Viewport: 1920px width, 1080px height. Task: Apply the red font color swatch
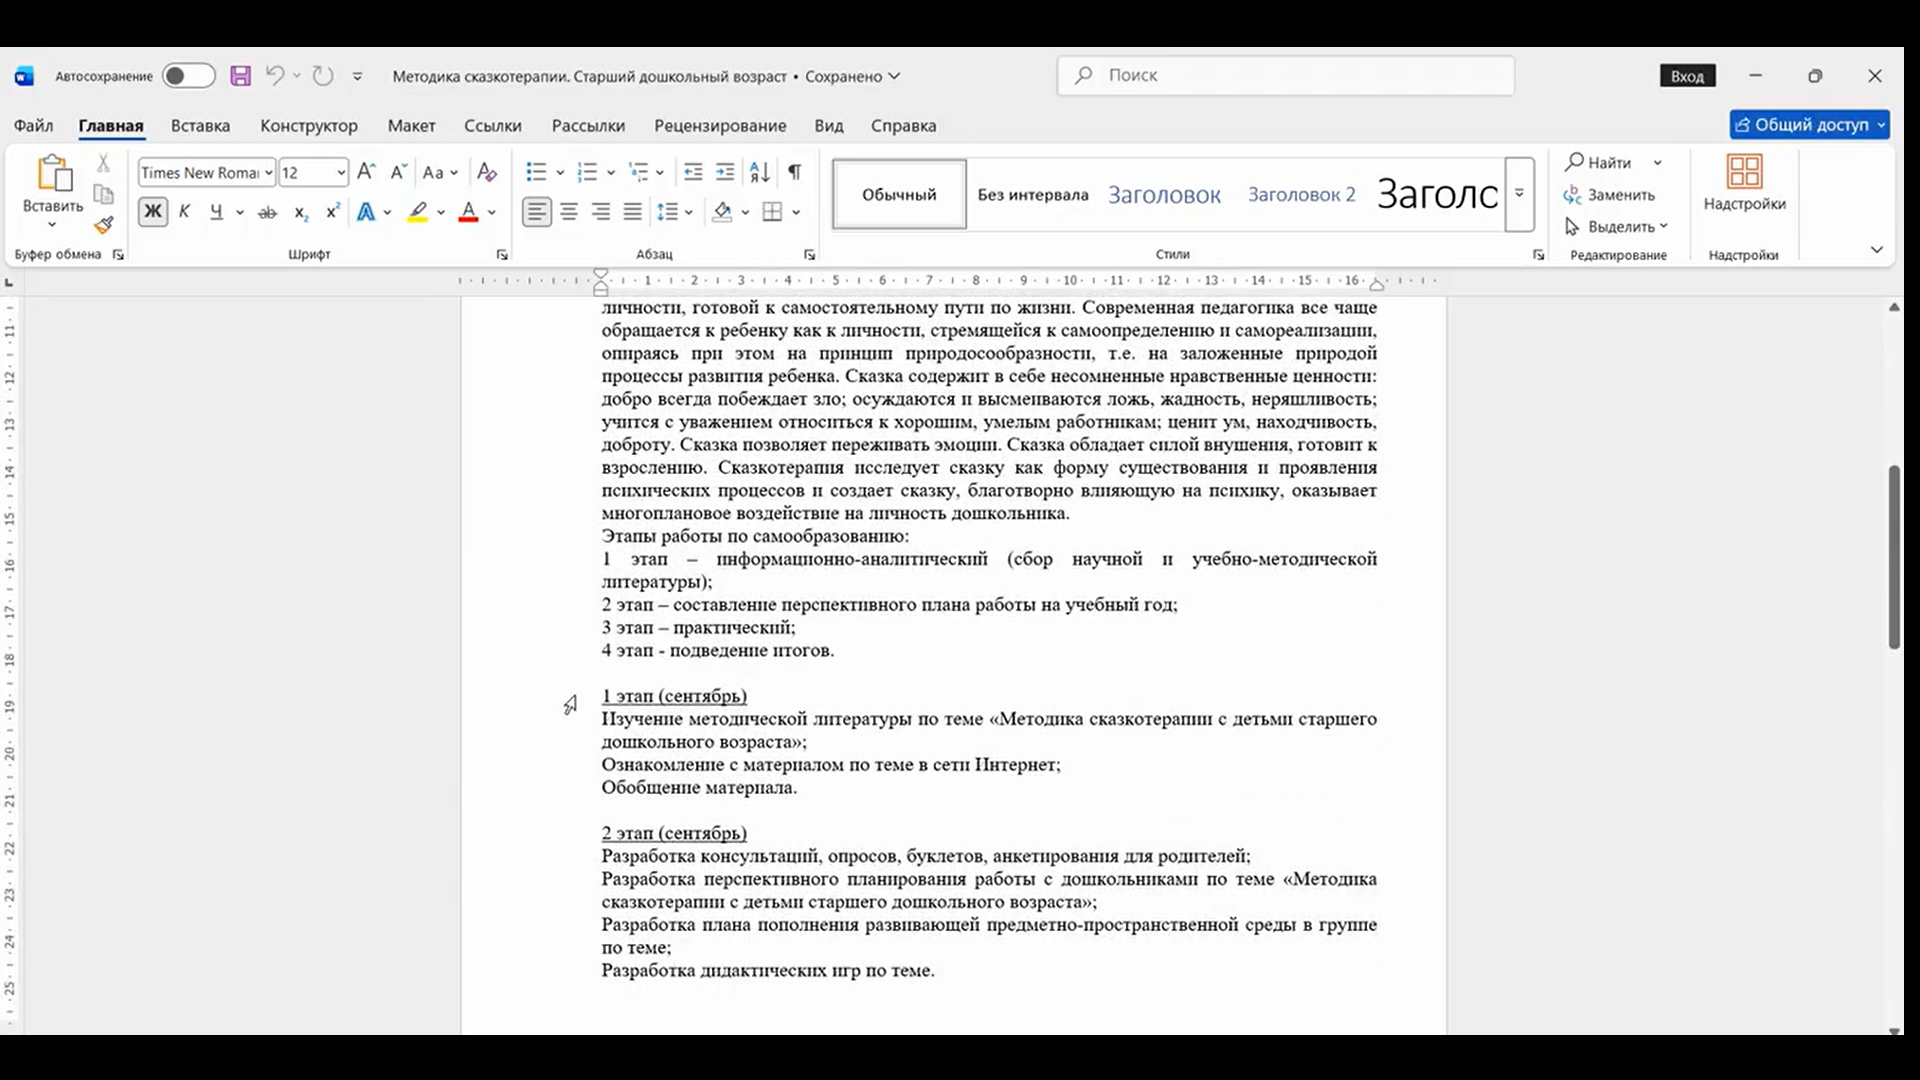click(468, 212)
